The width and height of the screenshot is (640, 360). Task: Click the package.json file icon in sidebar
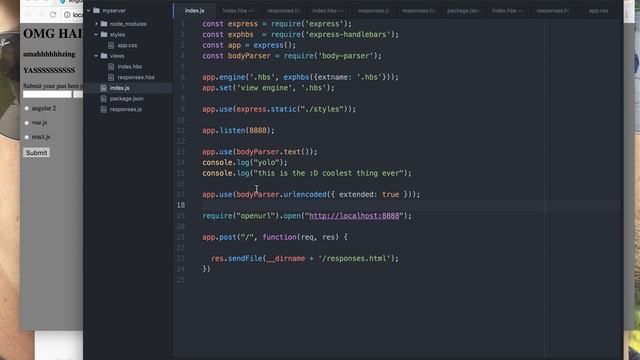(x=103, y=98)
